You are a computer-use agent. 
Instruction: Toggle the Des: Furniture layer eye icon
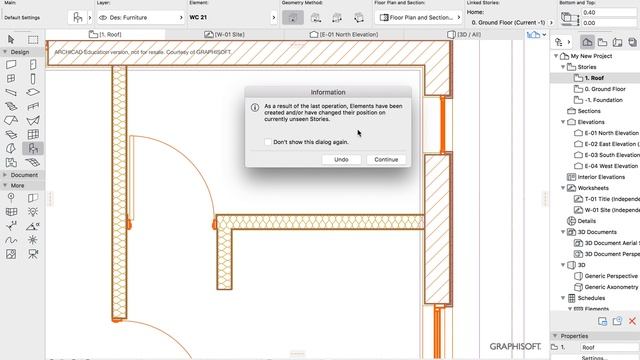[x=103, y=18]
